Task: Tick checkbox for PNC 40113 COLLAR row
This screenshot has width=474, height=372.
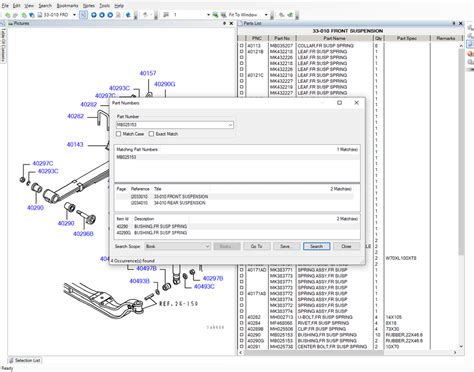Action: tap(241, 46)
